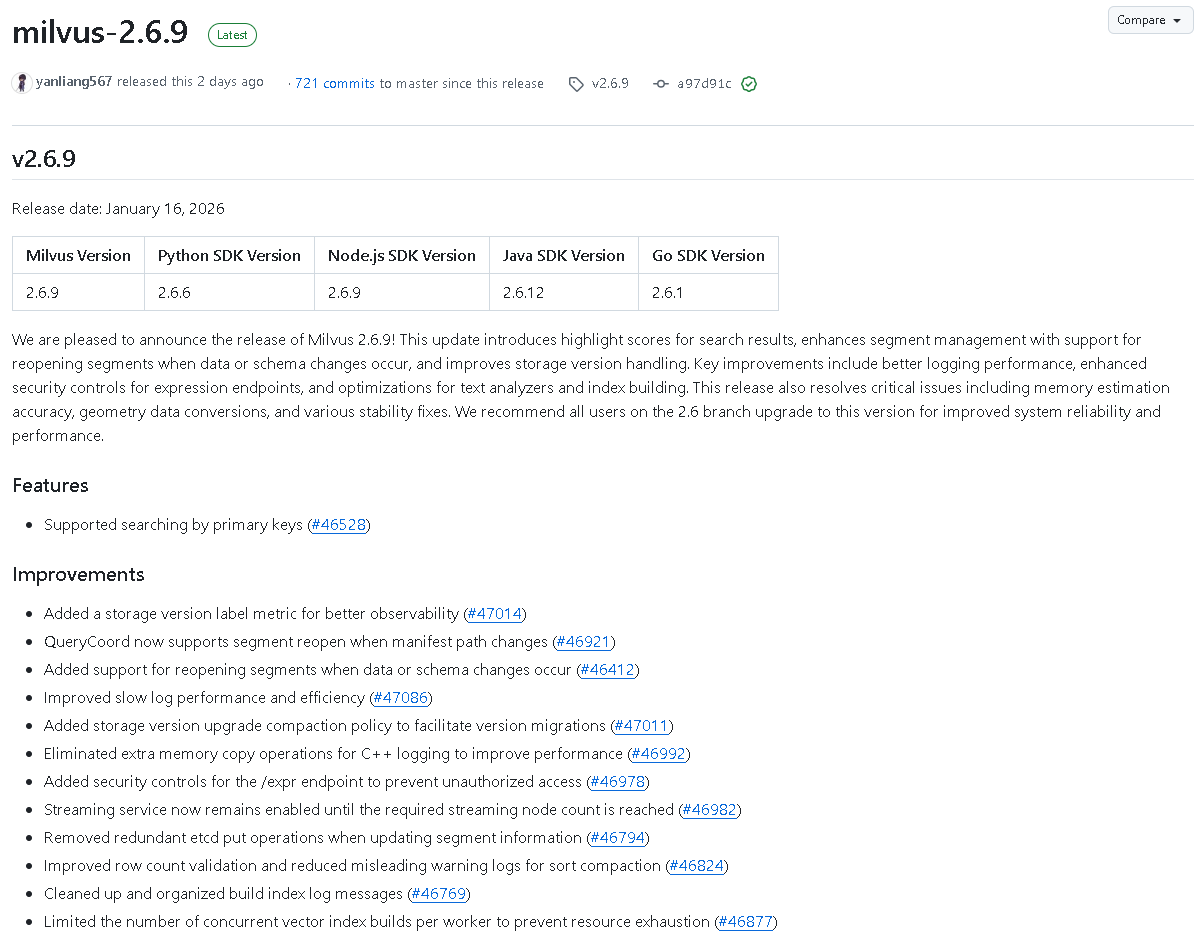Click the Node.js SDK Version table header
This screenshot has height=934, width=1201.
(402, 255)
